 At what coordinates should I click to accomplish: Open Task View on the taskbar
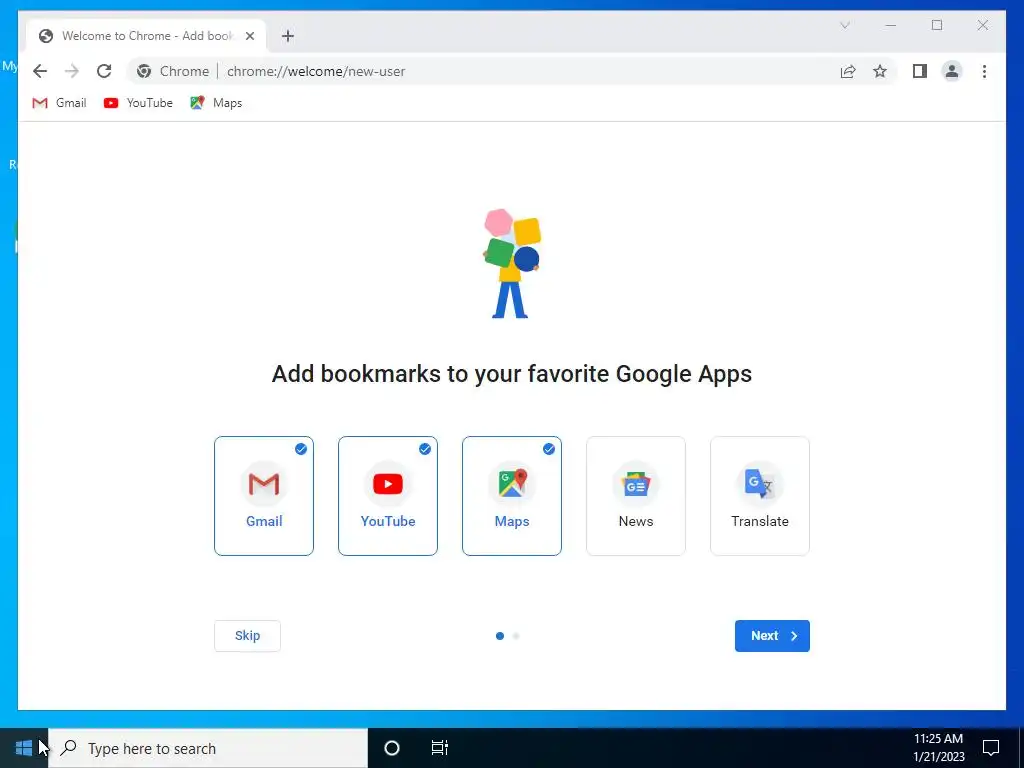point(440,748)
